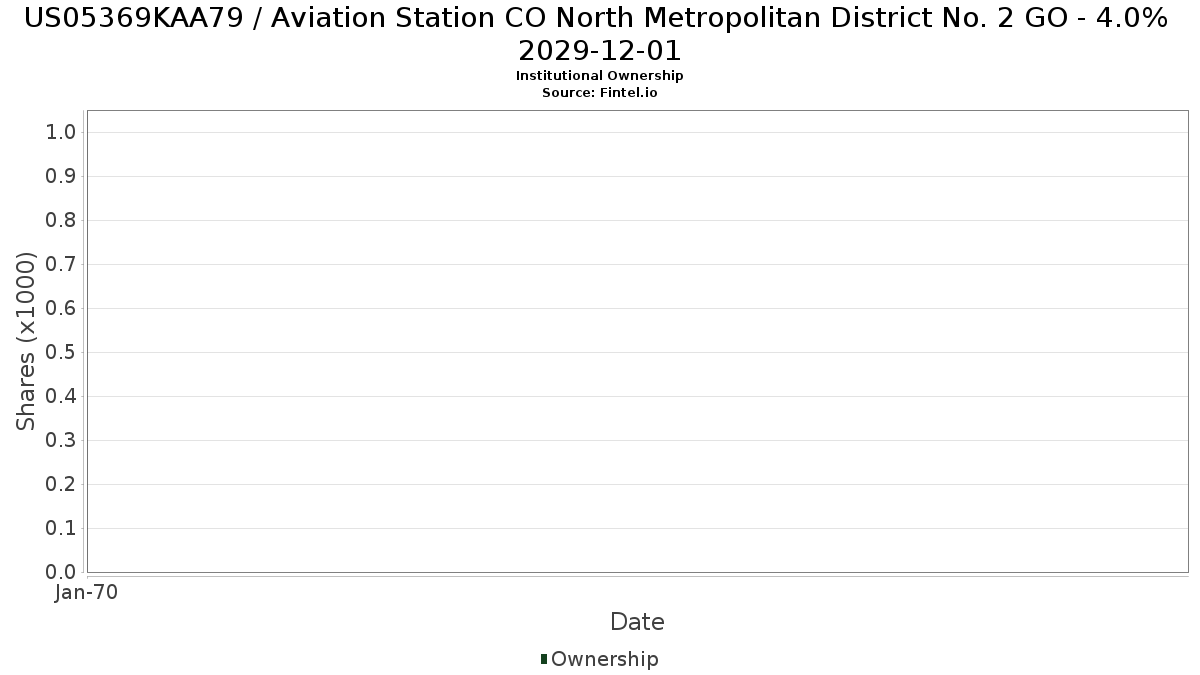The width and height of the screenshot is (1200, 675).
Task: Click the 0.2 y-axis tick label
Action: click(x=61, y=485)
